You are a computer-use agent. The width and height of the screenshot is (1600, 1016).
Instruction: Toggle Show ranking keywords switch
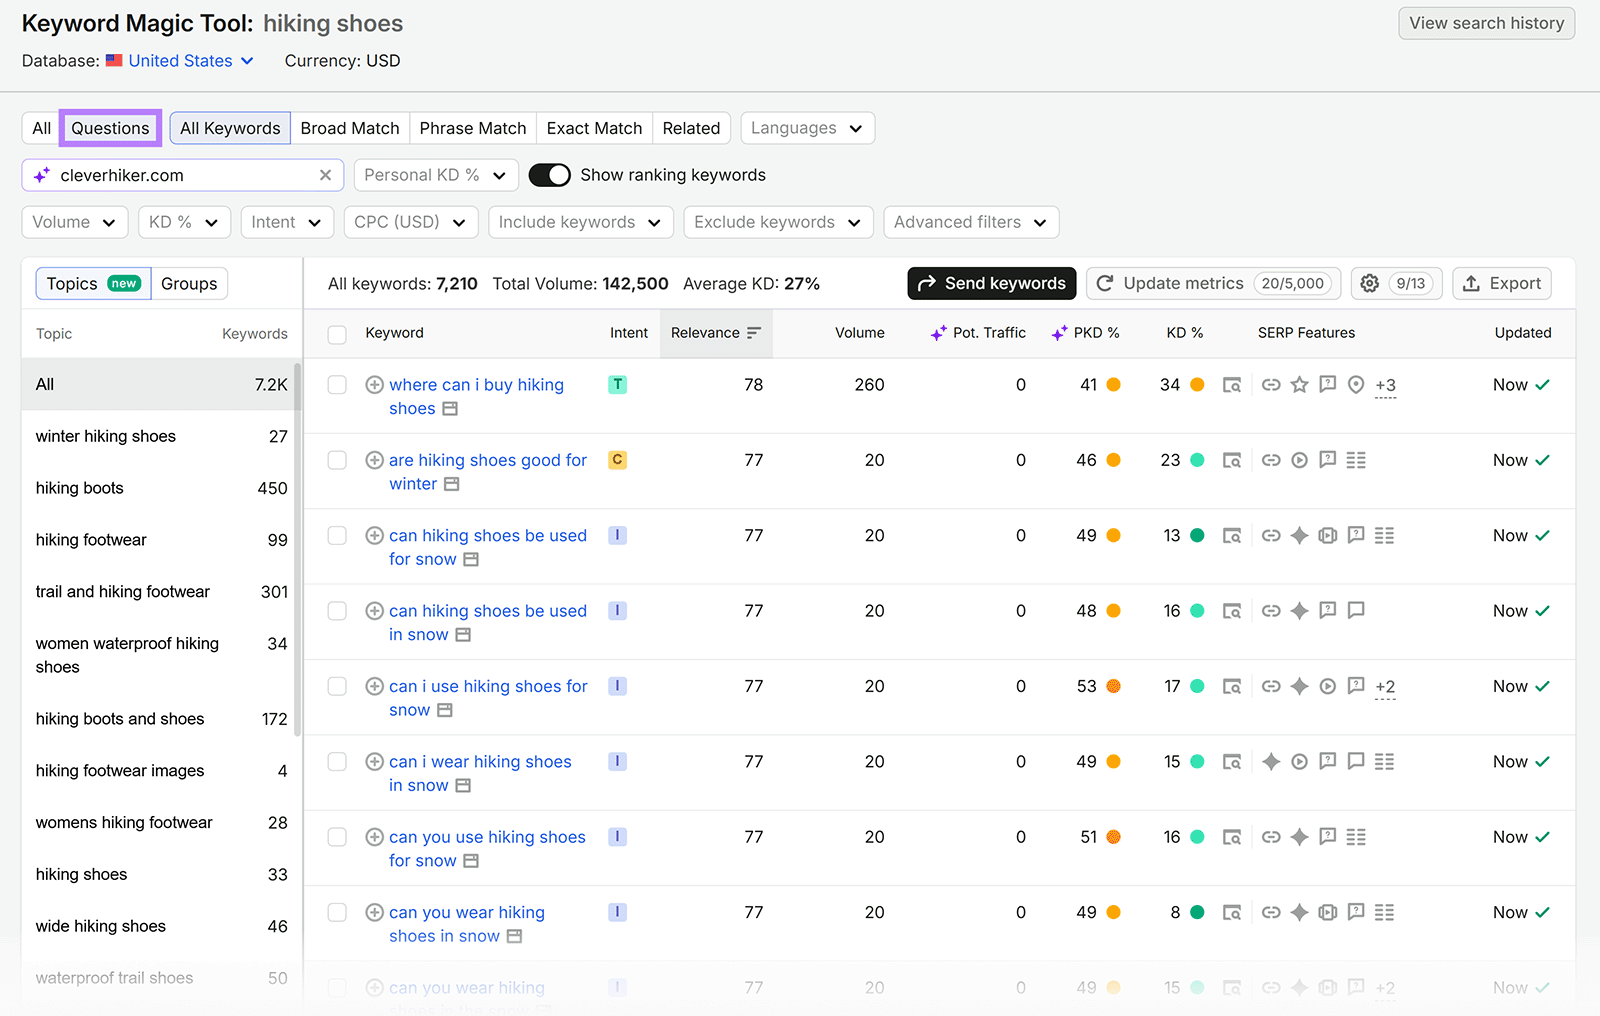click(x=549, y=175)
